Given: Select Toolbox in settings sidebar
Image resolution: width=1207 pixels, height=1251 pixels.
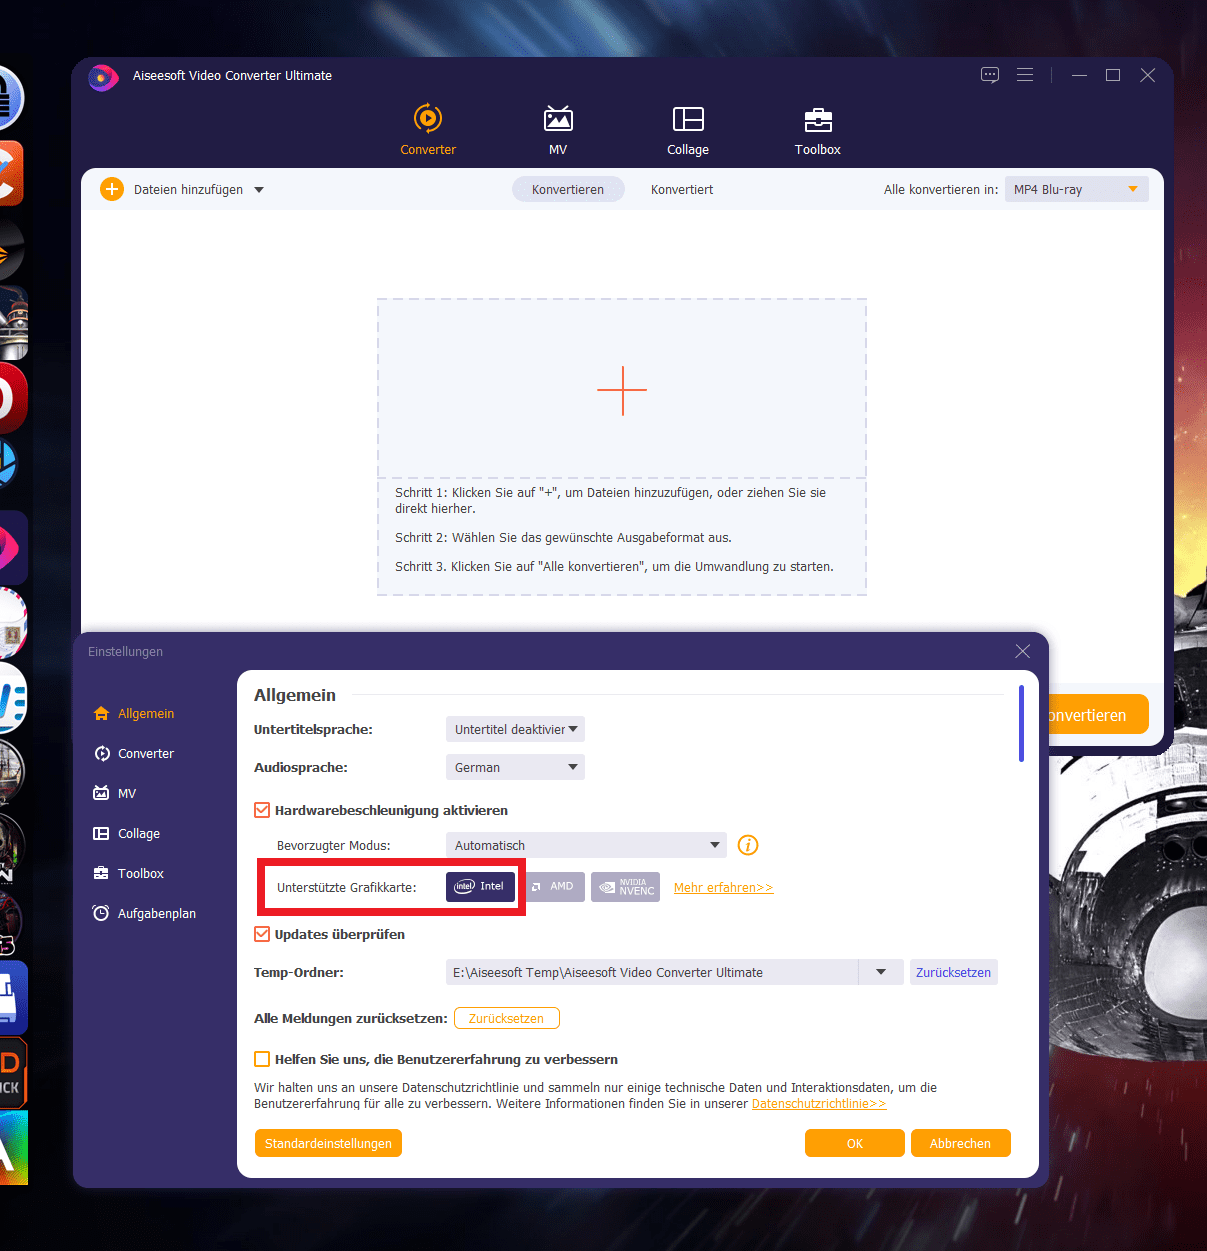Looking at the screenshot, I should coord(128,873).
